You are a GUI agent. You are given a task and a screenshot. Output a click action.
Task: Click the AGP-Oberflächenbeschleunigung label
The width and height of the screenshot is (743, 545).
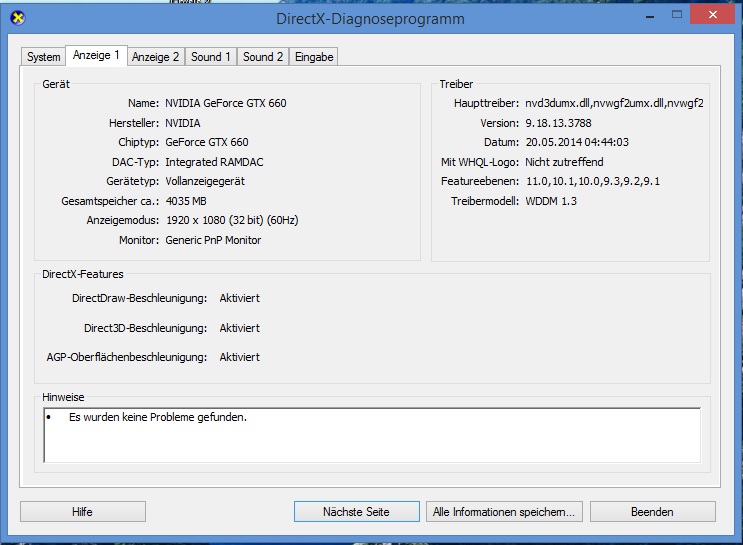[x=127, y=357]
